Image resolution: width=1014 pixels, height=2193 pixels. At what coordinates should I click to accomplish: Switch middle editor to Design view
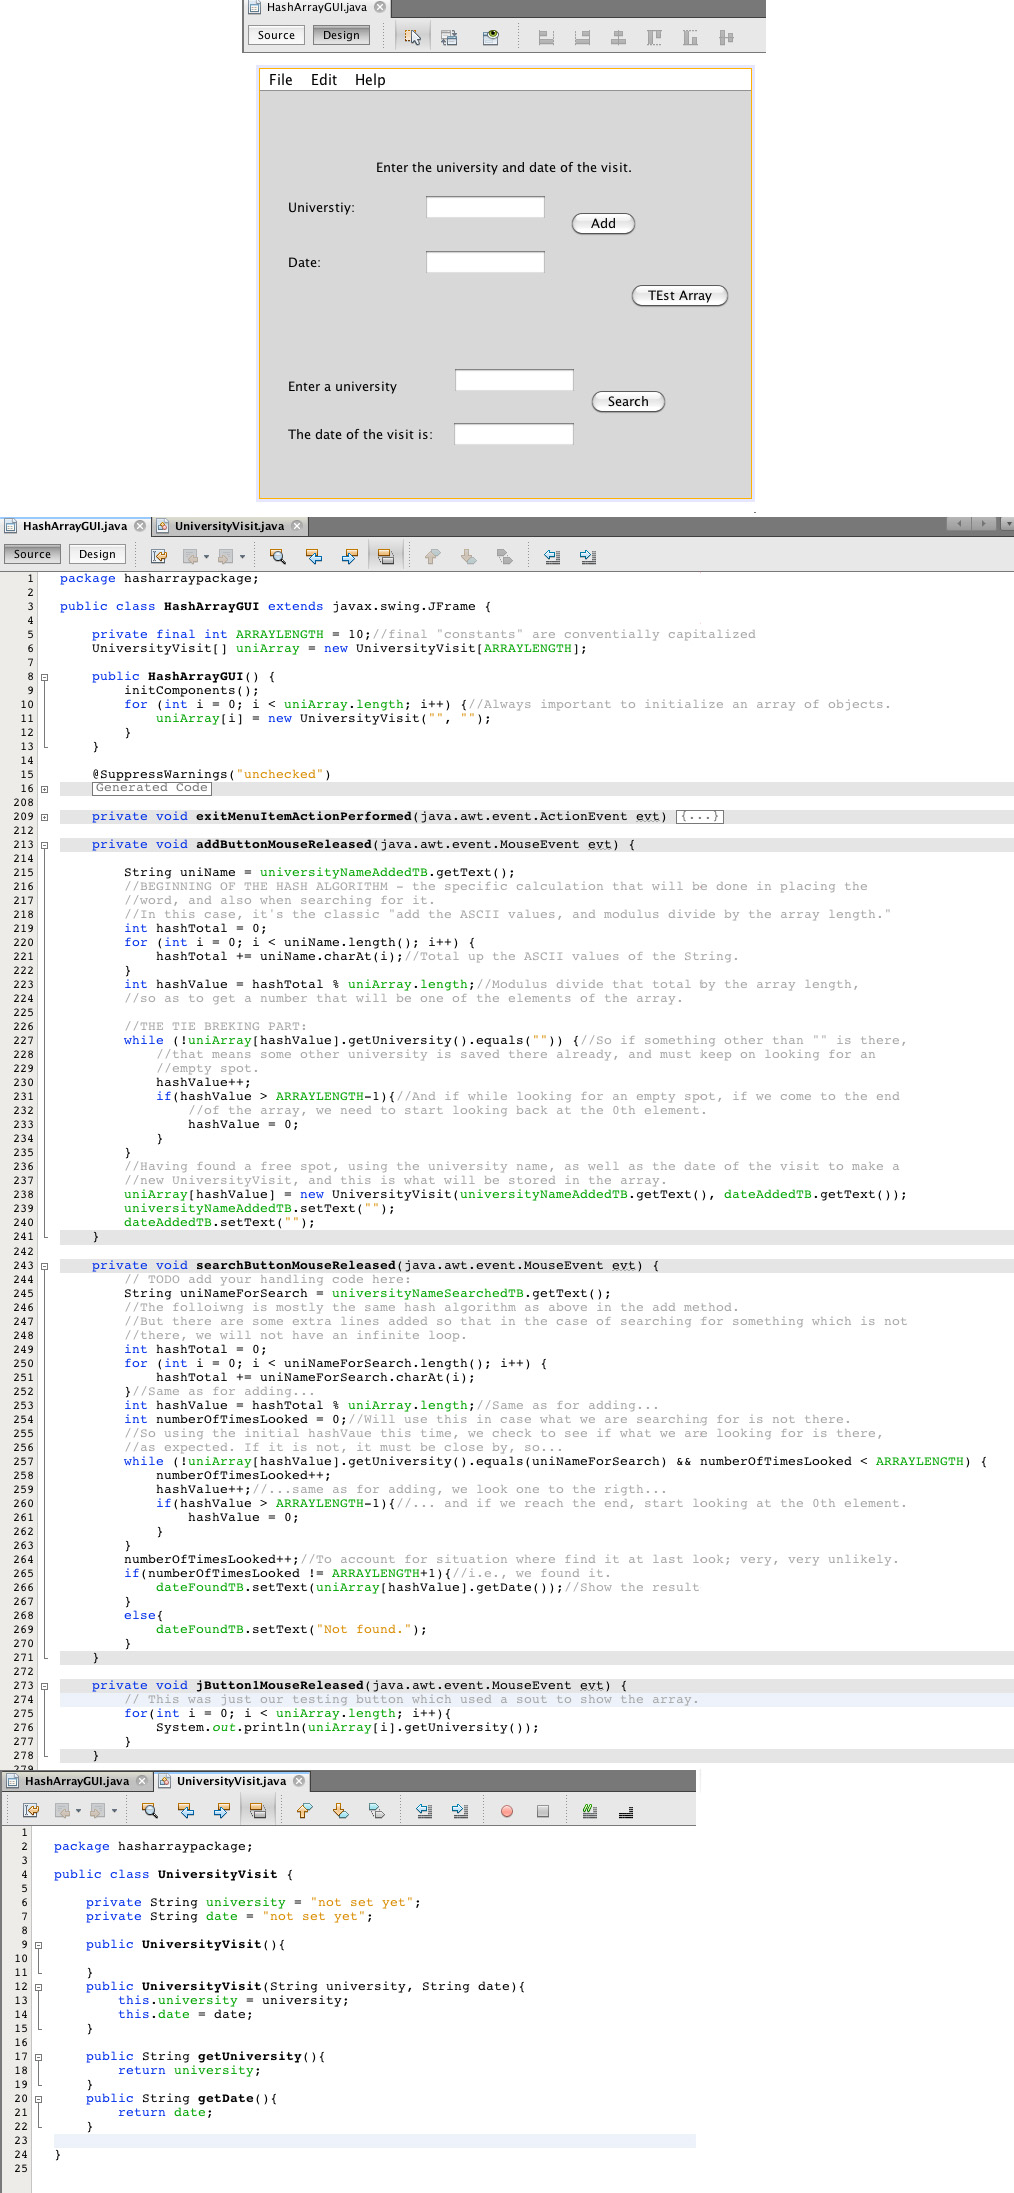pyautogui.click(x=97, y=554)
